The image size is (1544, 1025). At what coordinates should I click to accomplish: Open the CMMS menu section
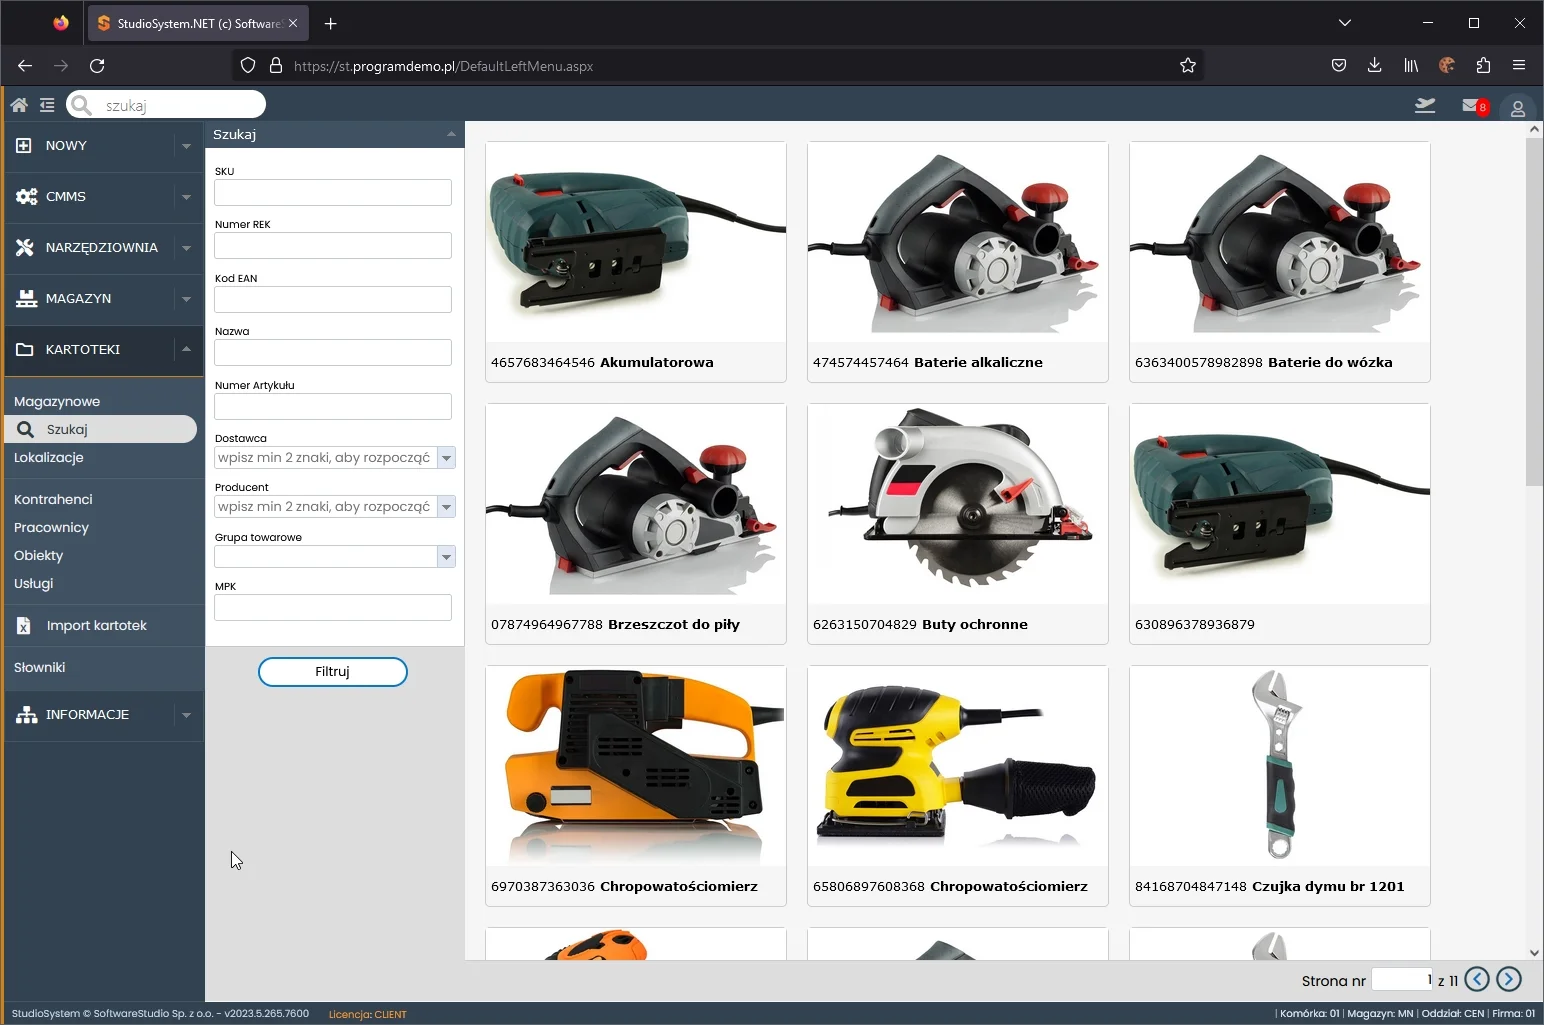click(x=66, y=197)
